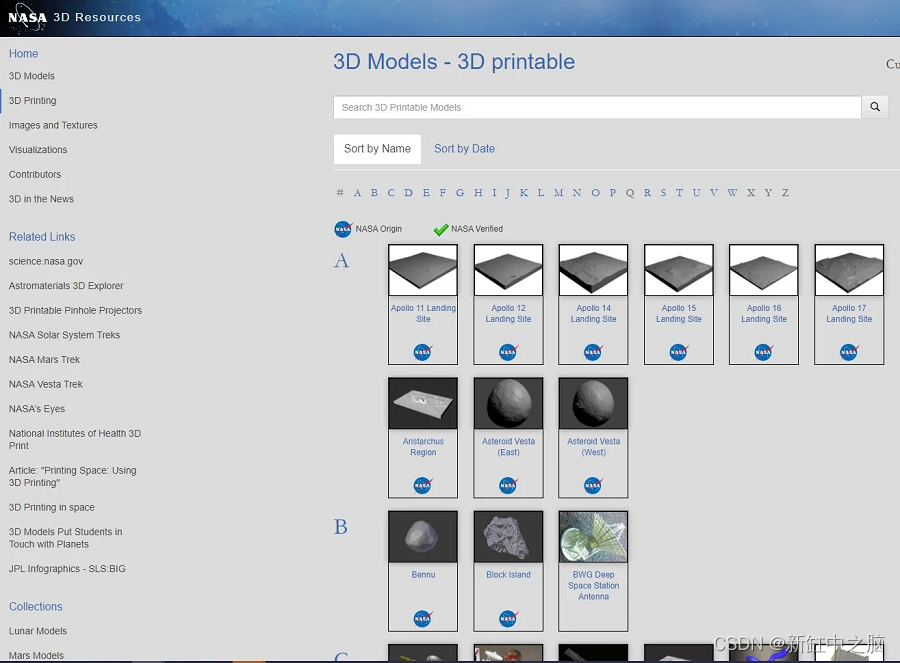Open 3D Printable Pinhole Projectors link
The width and height of the screenshot is (900, 663).
[75, 311]
